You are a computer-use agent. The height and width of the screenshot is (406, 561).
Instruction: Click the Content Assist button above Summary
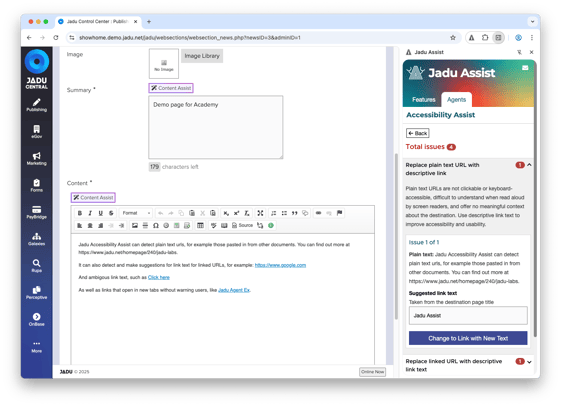(171, 88)
